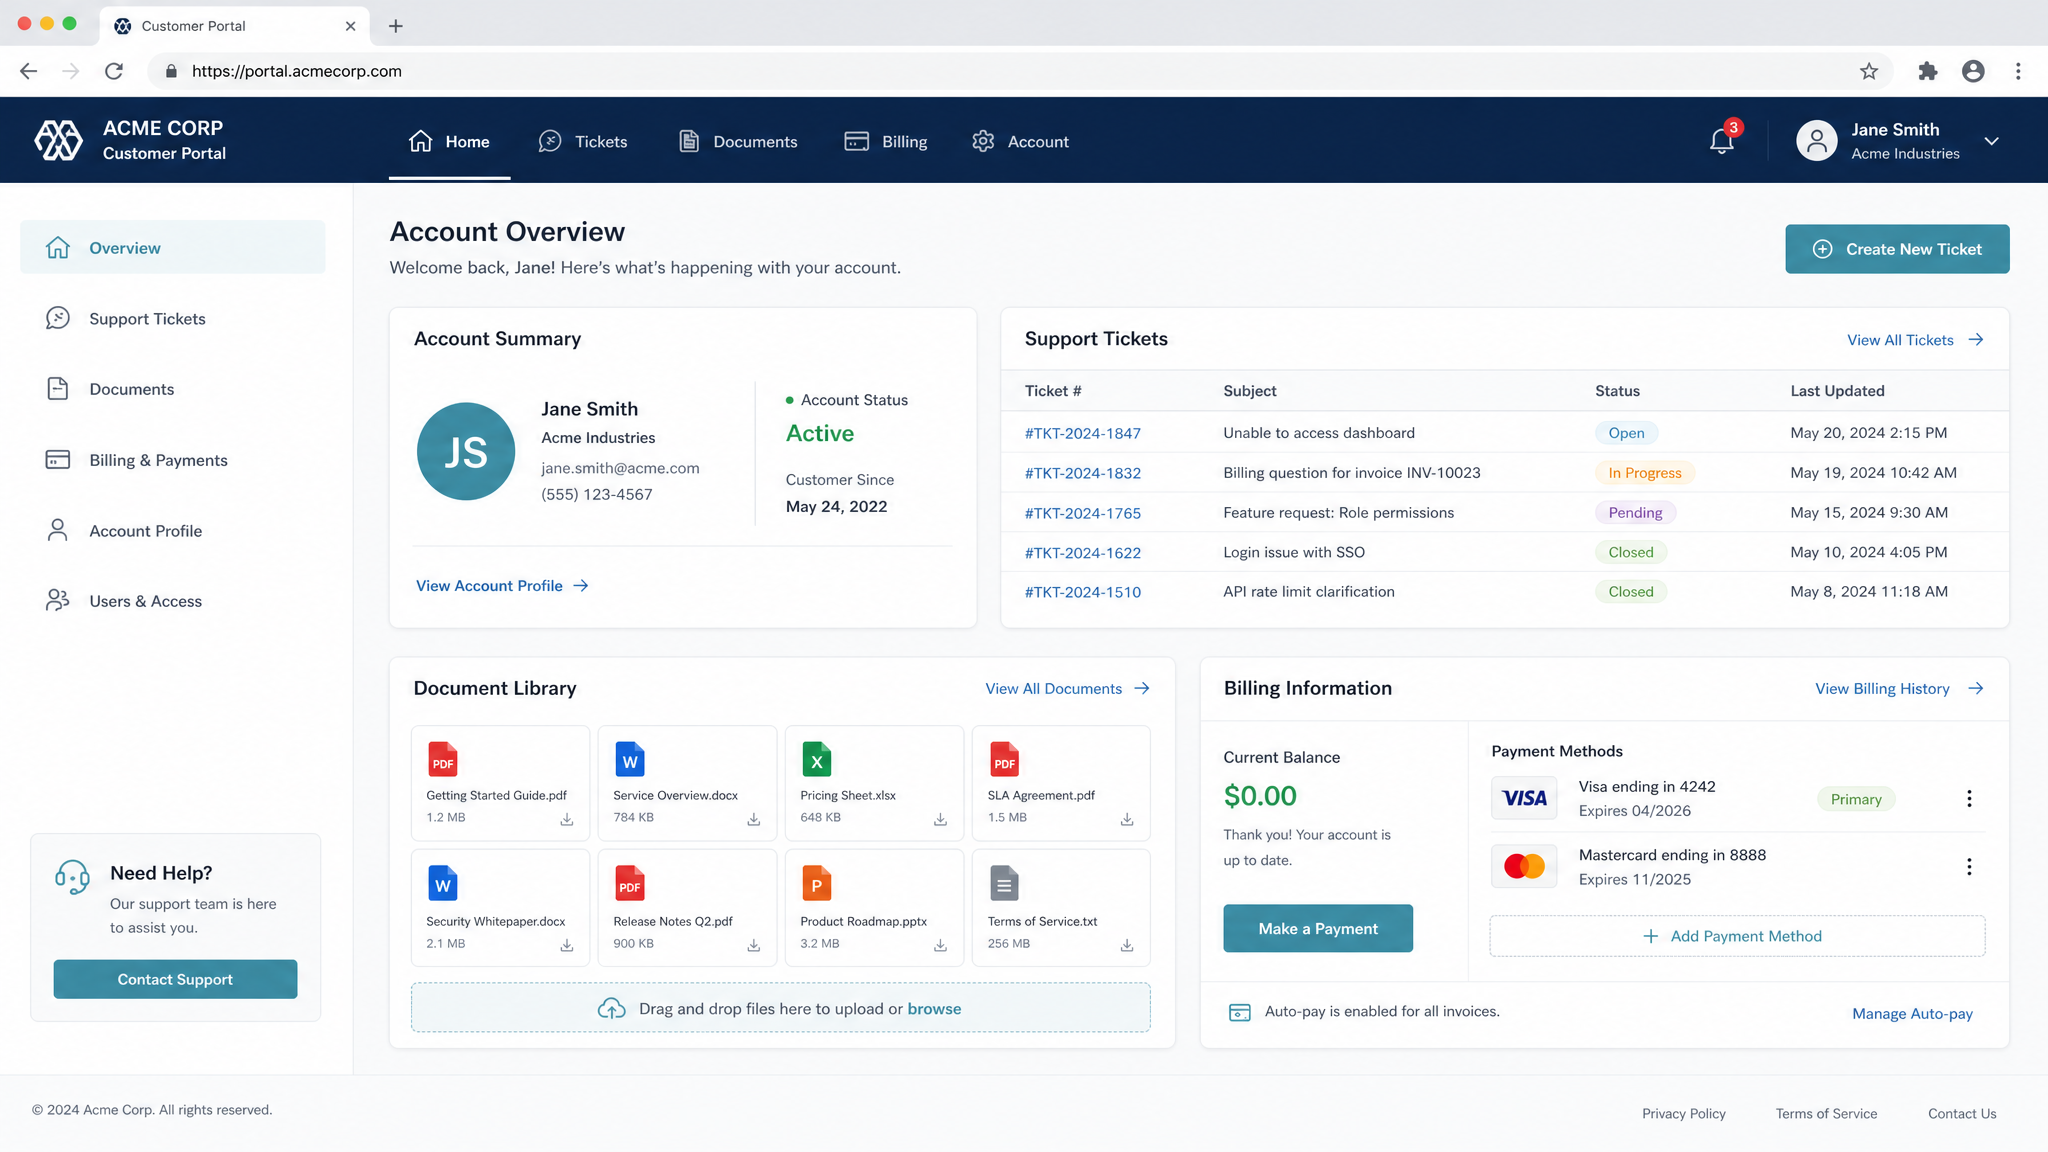Image resolution: width=2048 pixels, height=1152 pixels.
Task: Open ticket #TKT-2024-1847
Action: coord(1082,433)
